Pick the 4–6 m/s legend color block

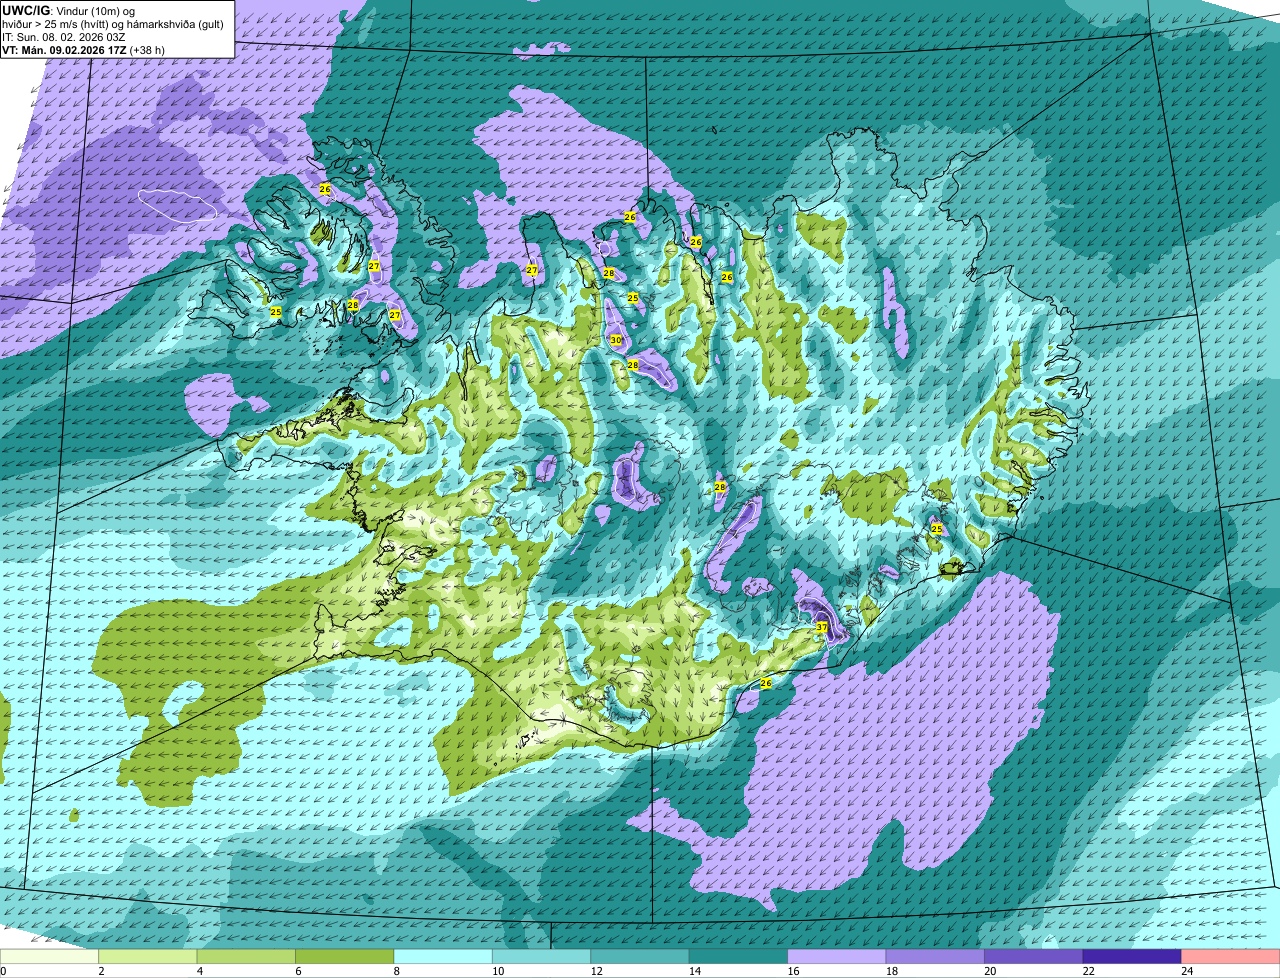[246, 956]
